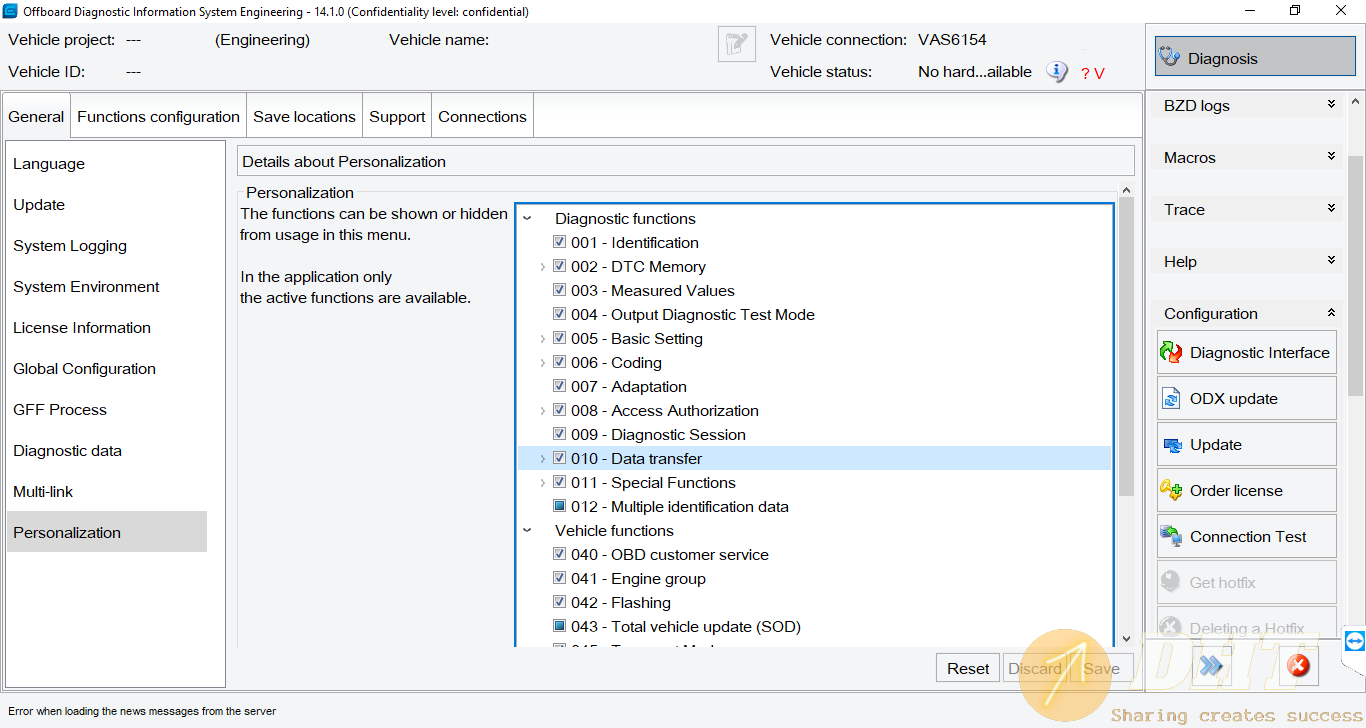Expand 002 - DTC Memory tree node

543,267
